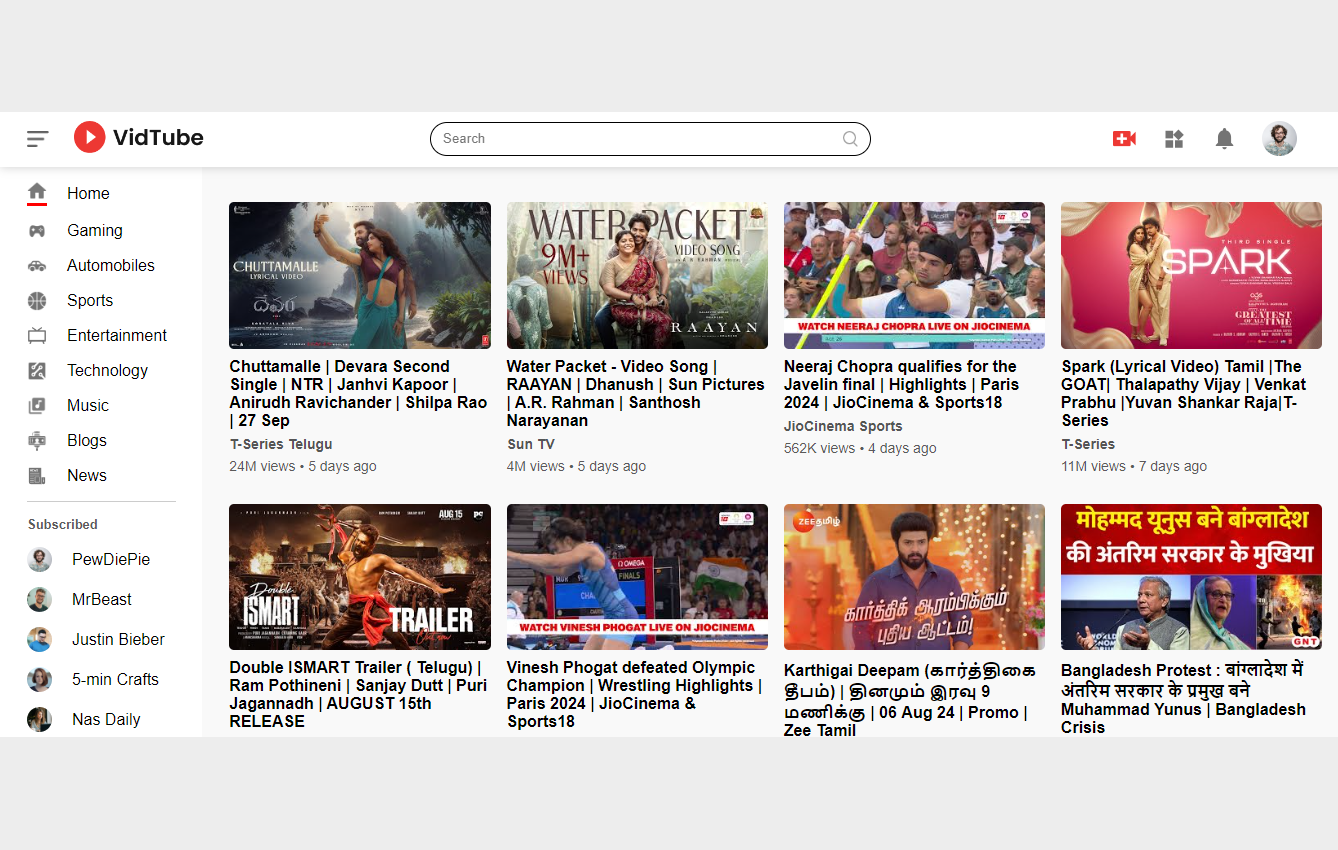Visit the T-Series Telugu channel link
The height and width of the screenshot is (850, 1338).
tap(281, 443)
